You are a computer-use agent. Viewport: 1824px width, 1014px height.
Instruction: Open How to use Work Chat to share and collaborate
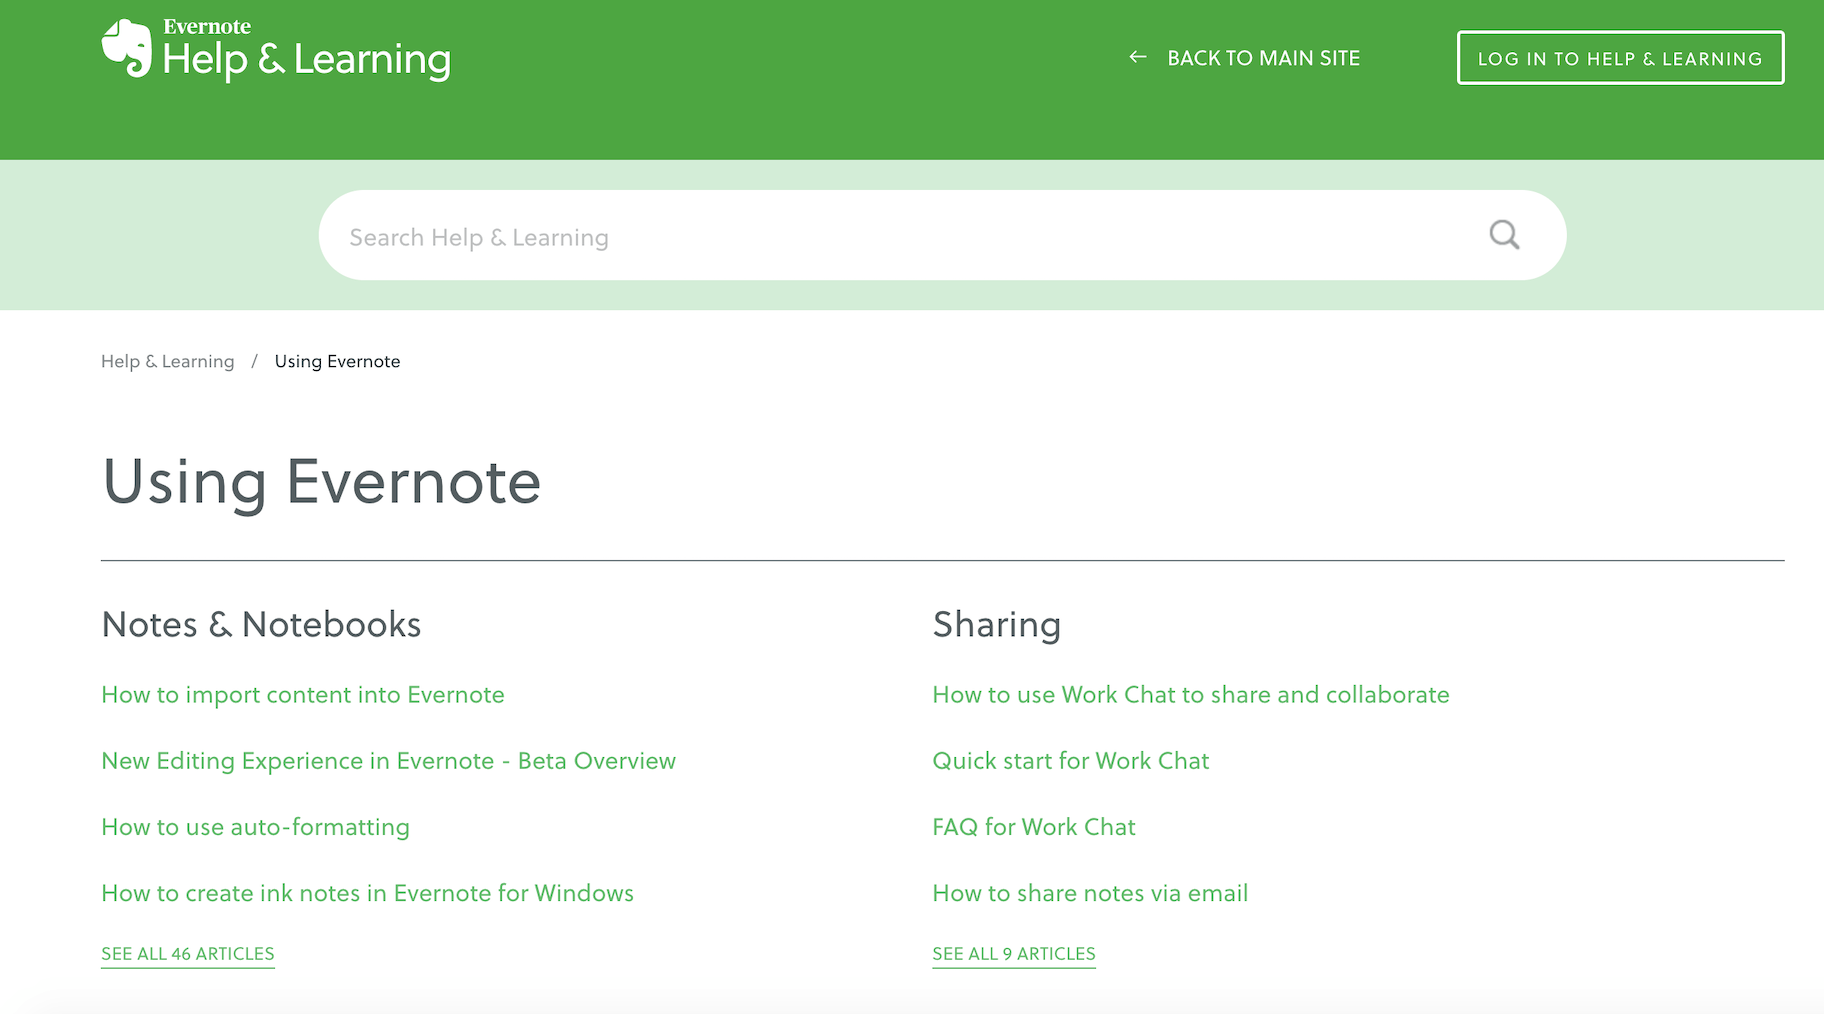(x=1190, y=694)
